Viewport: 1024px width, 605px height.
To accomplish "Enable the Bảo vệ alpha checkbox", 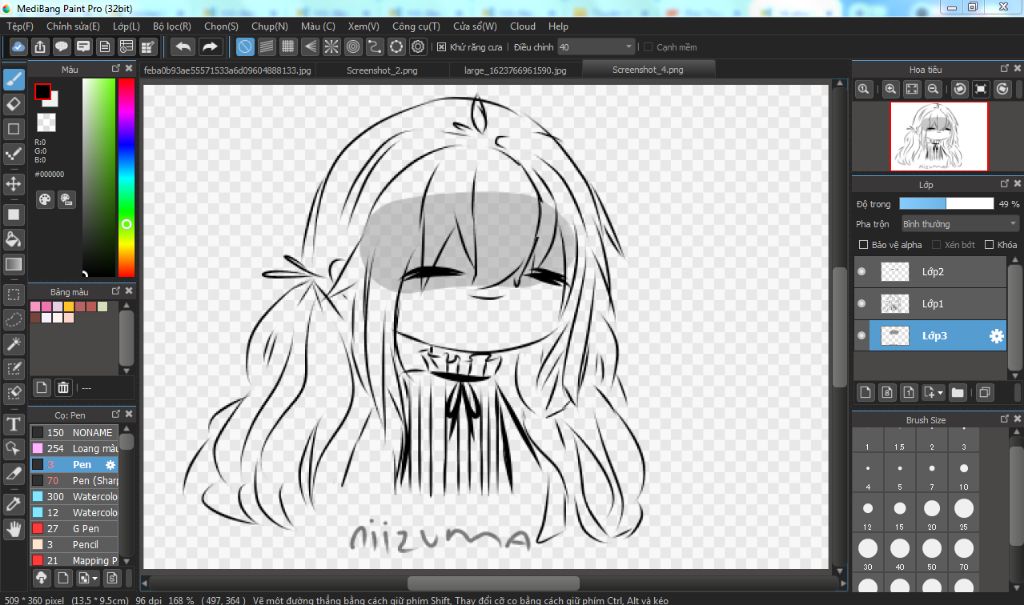I will click(x=863, y=244).
